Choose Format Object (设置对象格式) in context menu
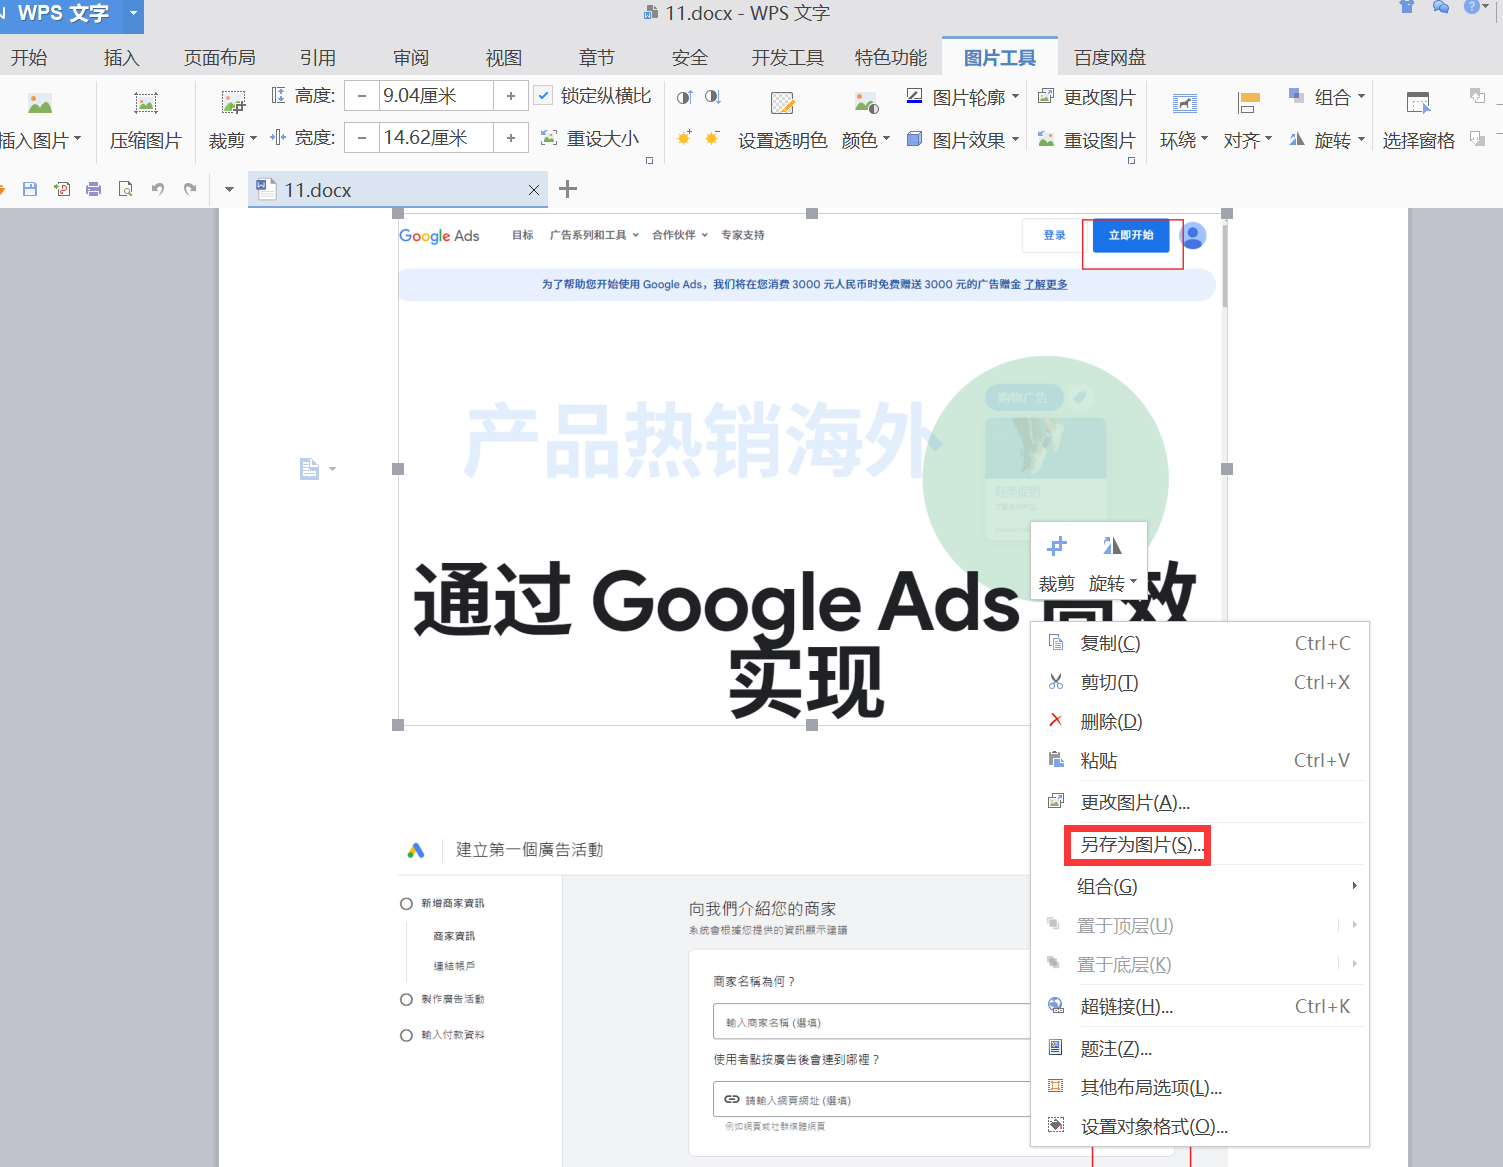The width and height of the screenshot is (1503, 1167). 1200,1126
